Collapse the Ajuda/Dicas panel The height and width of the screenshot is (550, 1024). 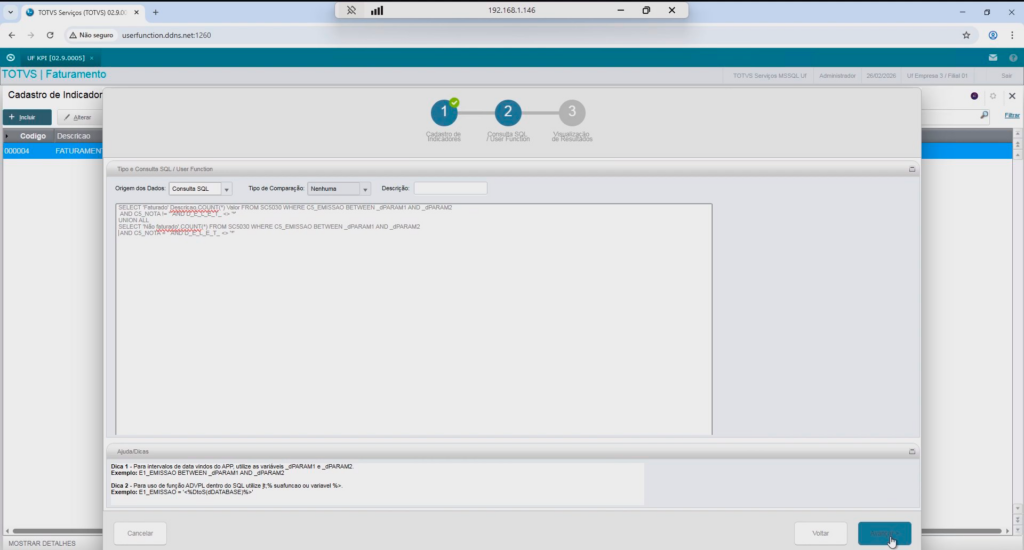[912, 451]
